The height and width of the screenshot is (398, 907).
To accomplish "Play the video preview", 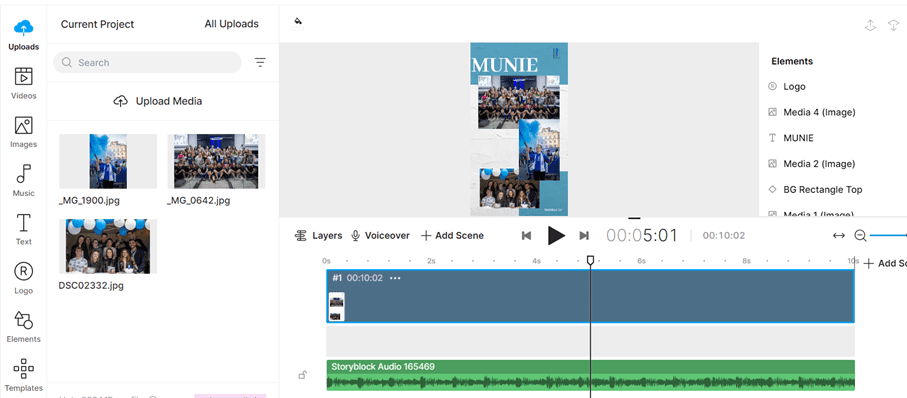I will click(x=556, y=235).
